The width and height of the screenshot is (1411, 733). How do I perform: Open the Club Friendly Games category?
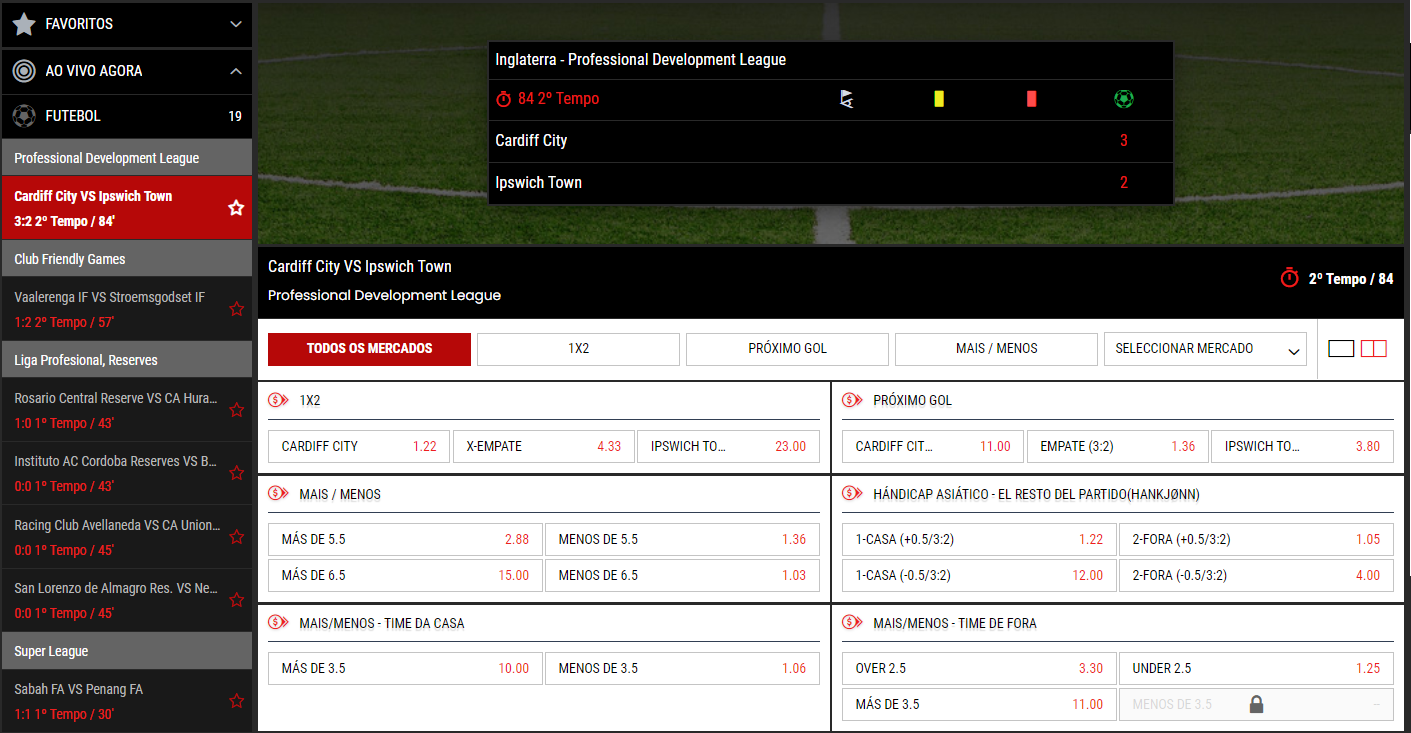tap(127, 259)
